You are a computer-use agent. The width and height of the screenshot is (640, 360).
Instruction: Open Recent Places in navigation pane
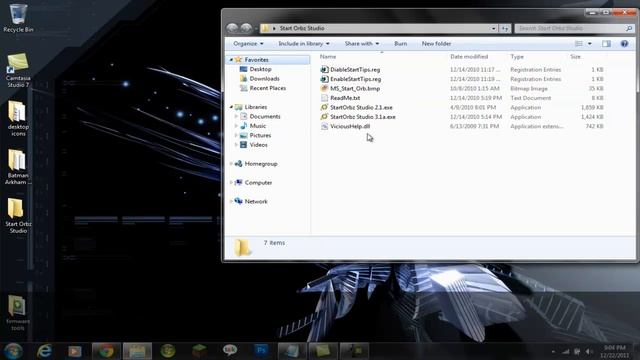[x=268, y=88]
